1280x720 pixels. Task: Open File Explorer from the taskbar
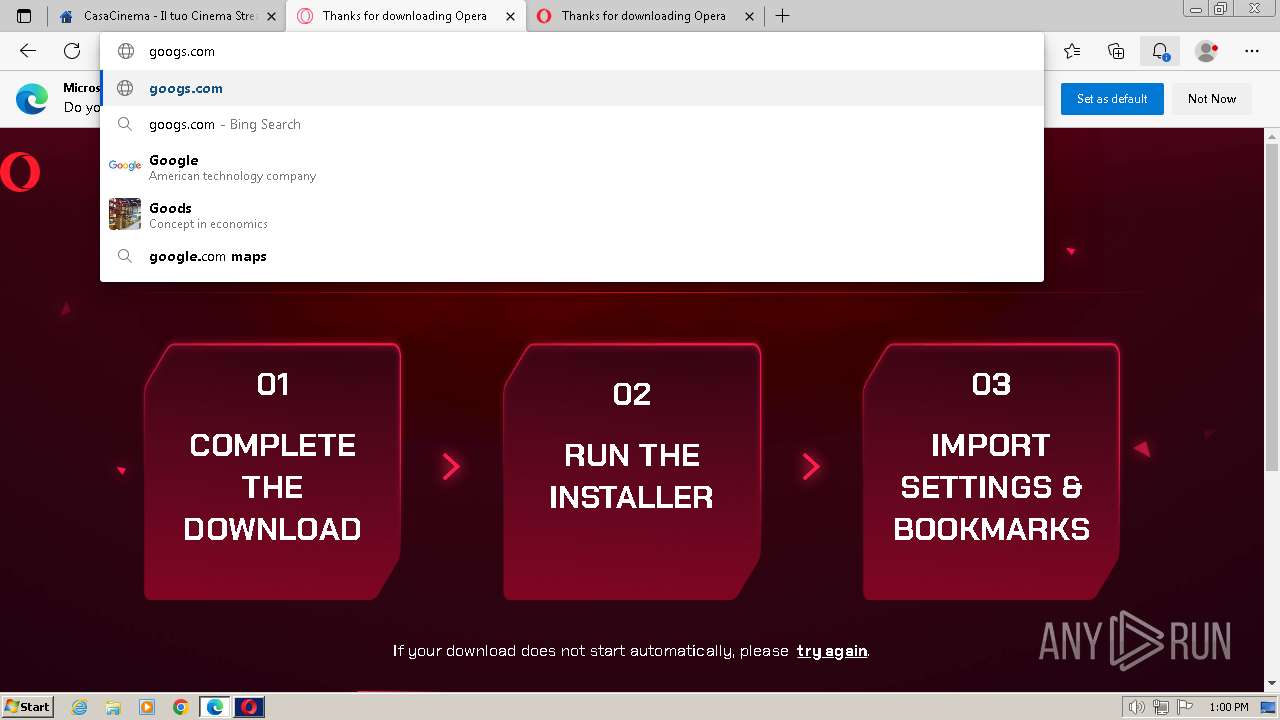[x=113, y=707]
